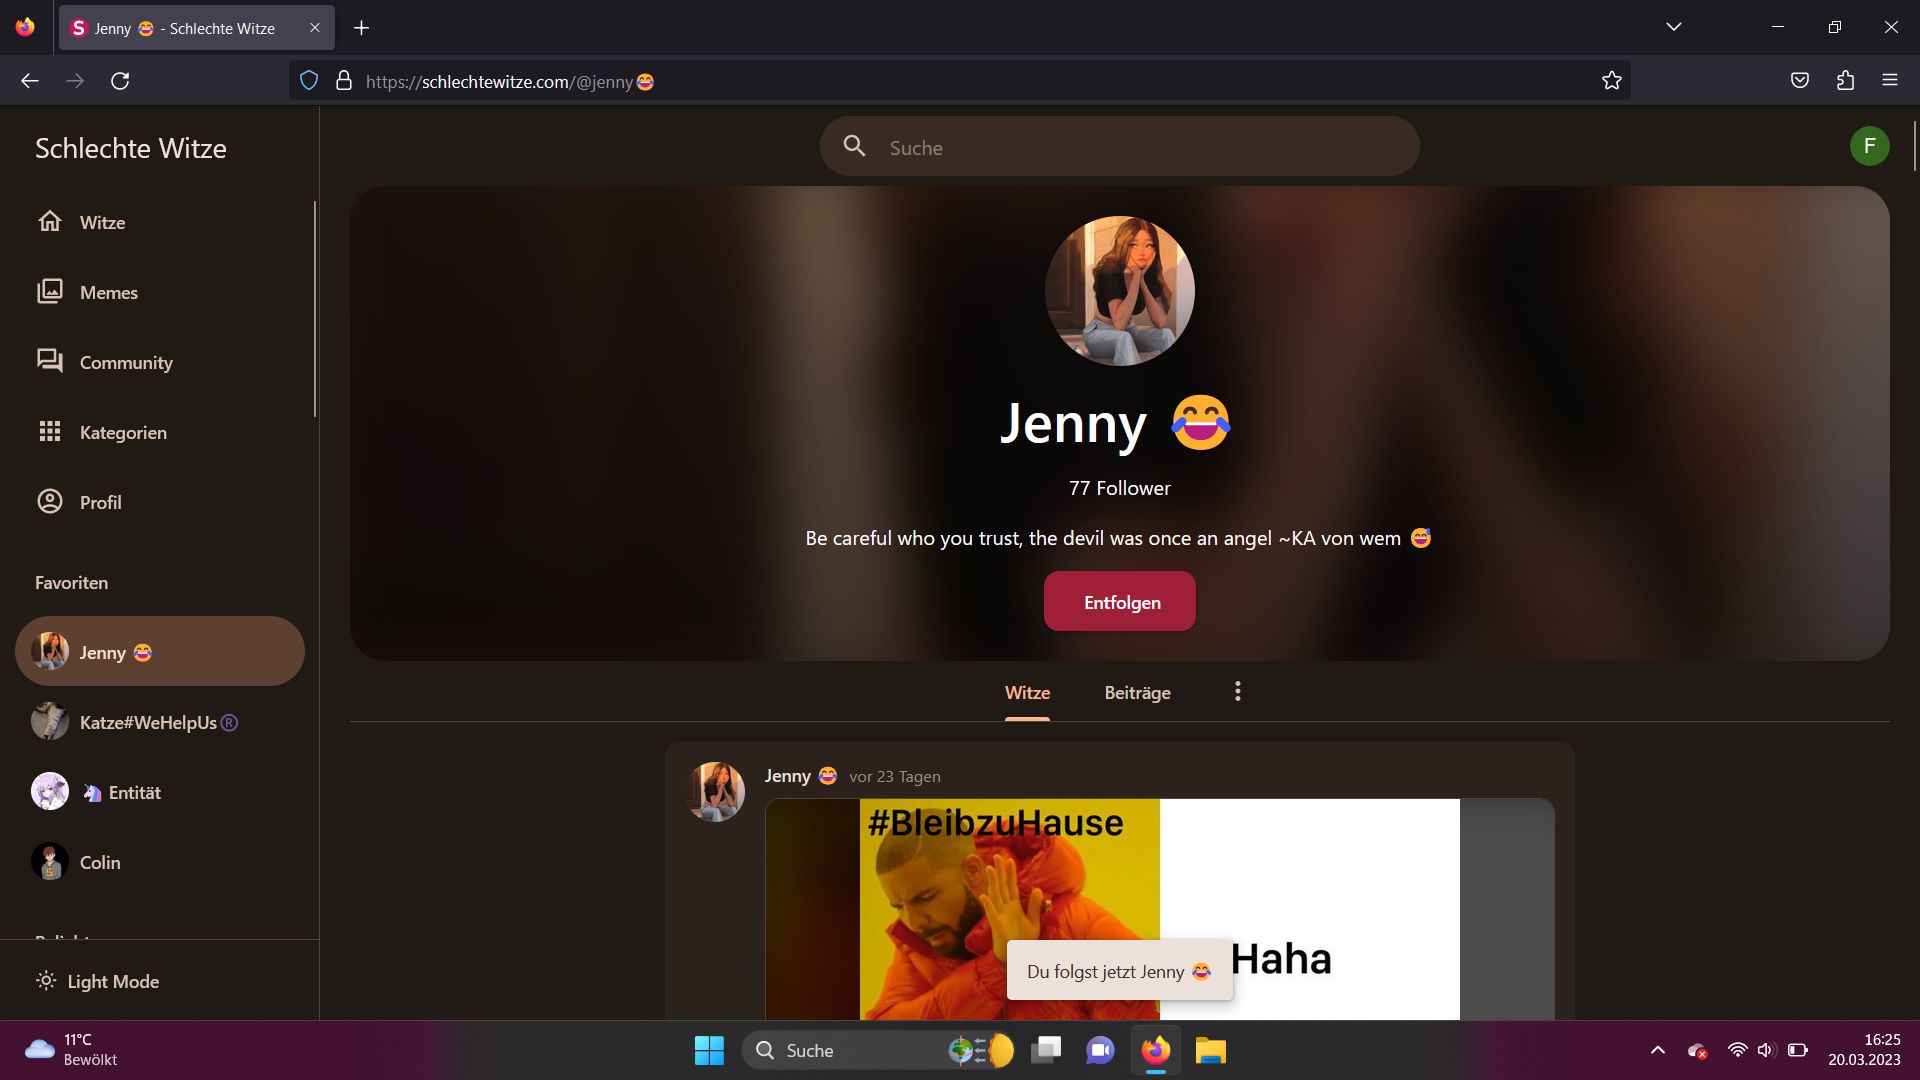
Task: Click Entfolgen to unfollow Jenny
Action: coord(1120,602)
